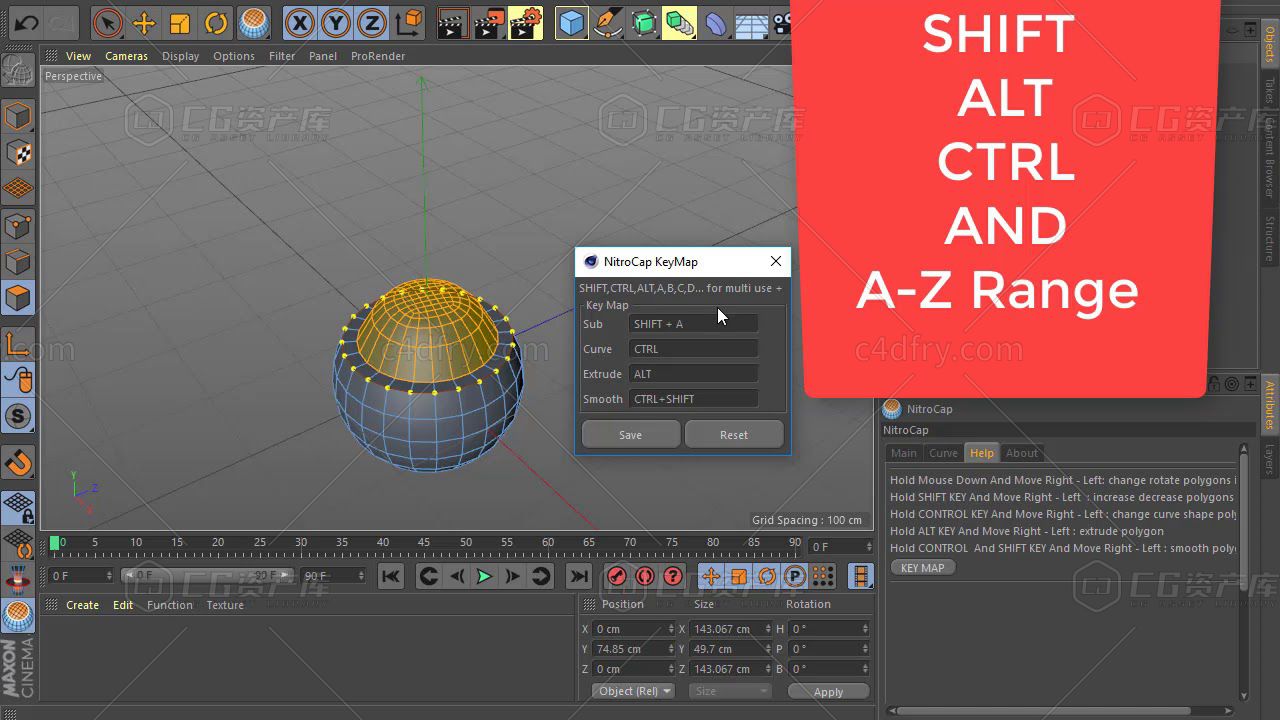The width and height of the screenshot is (1280, 720).
Task: Click stepper on end frame 90 F field
Action: click(361, 576)
